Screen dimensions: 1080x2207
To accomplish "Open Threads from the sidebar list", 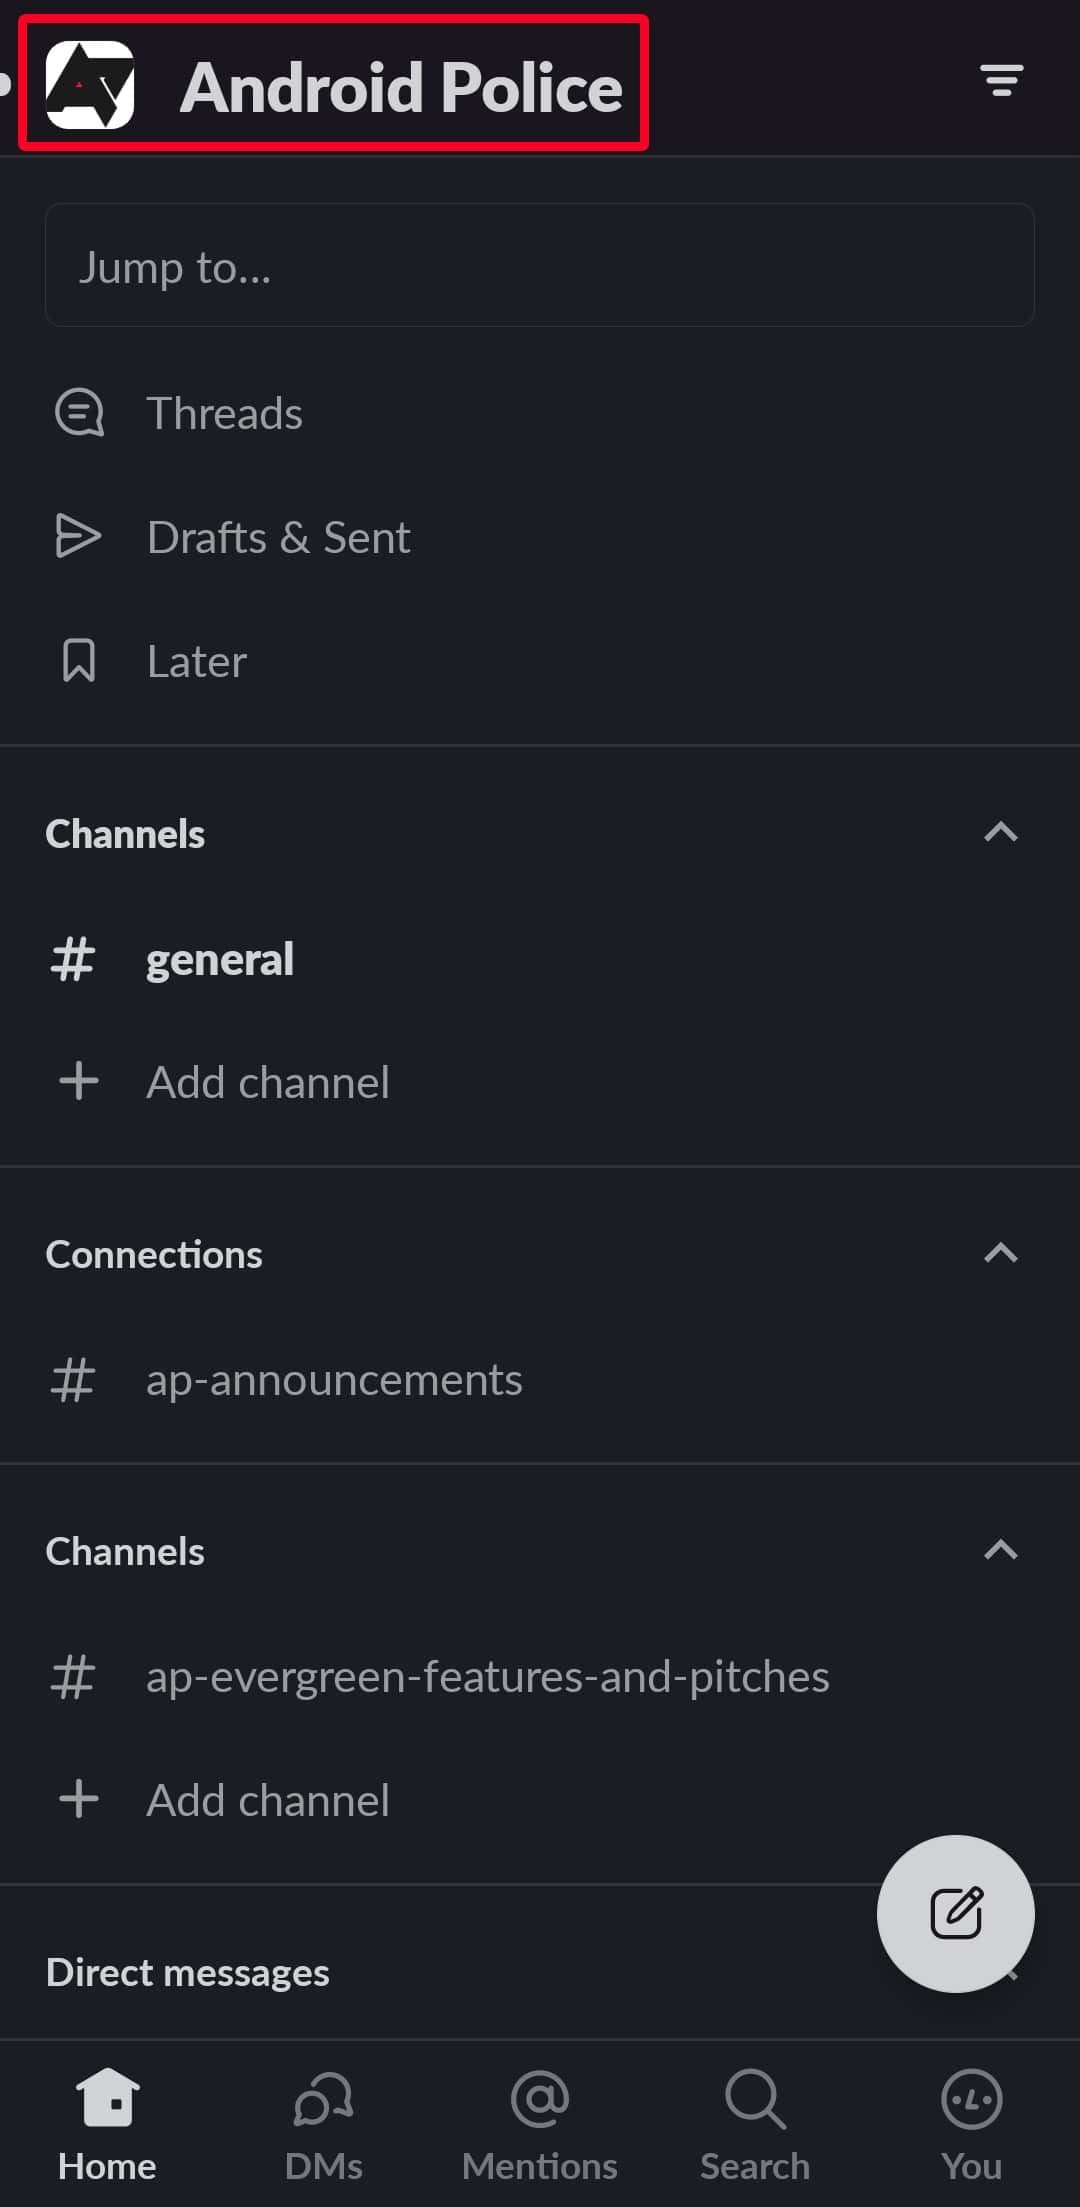I will click(224, 413).
